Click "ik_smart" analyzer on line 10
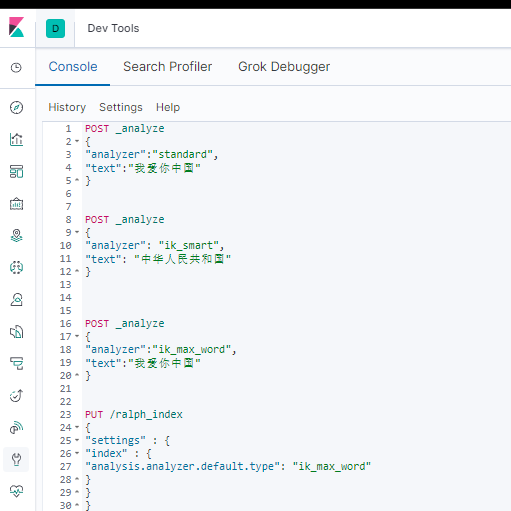Viewport: 511px width, 511px height. pyautogui.click(x=188, y=246)
